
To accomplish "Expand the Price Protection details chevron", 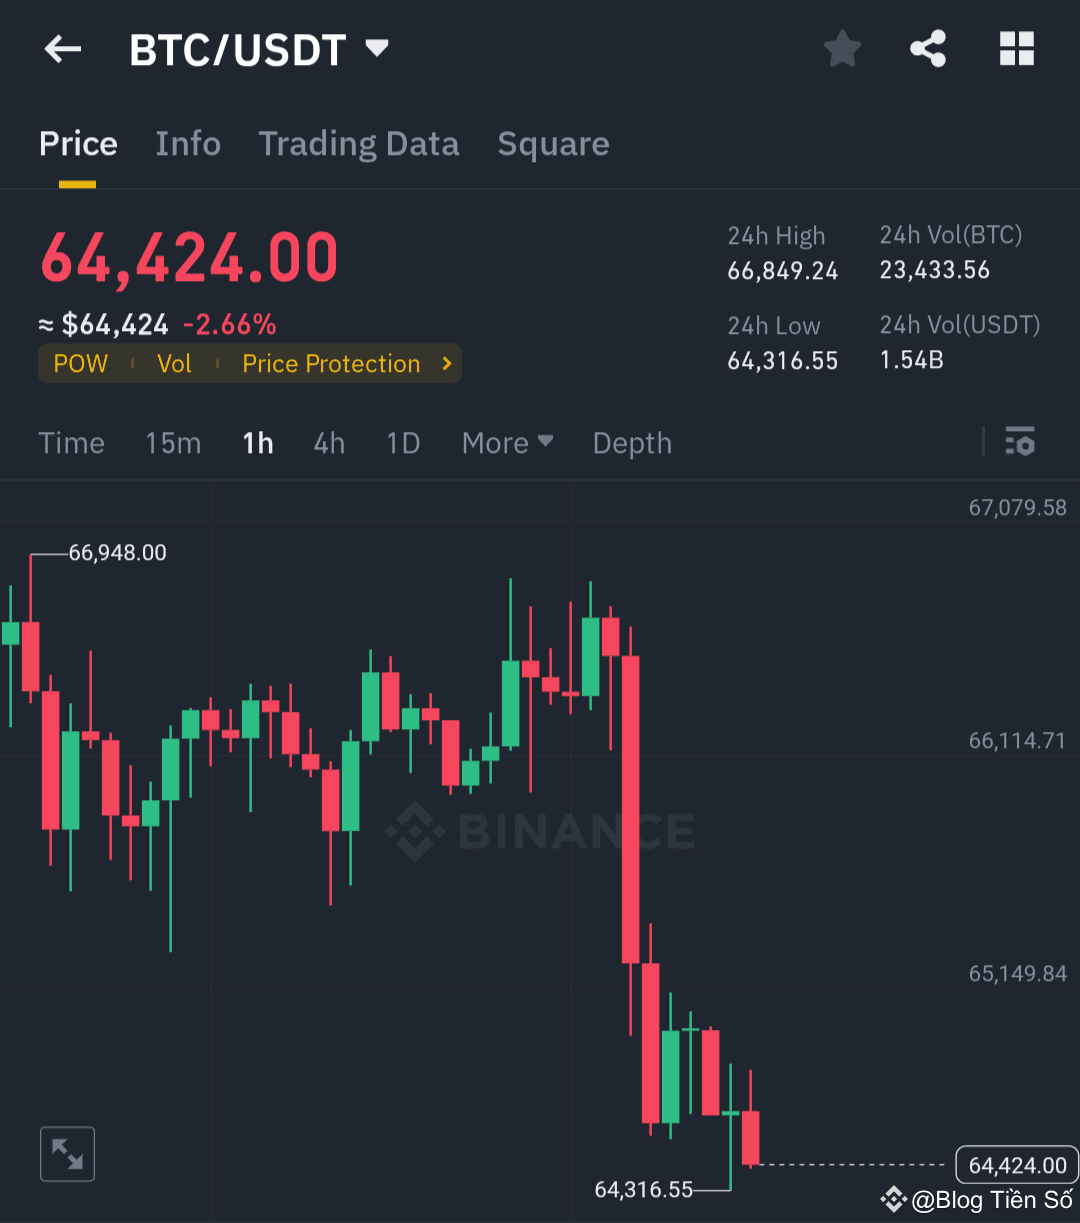I will click(x=447, y=363).
